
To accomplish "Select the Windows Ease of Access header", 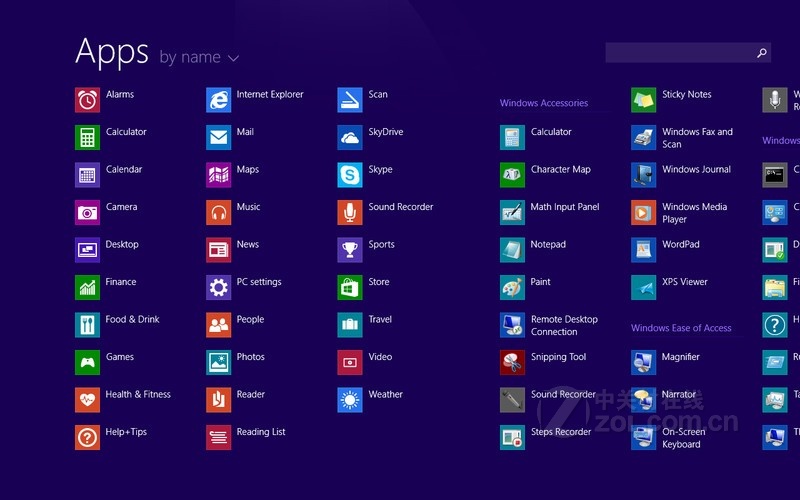I will point(680,328).
